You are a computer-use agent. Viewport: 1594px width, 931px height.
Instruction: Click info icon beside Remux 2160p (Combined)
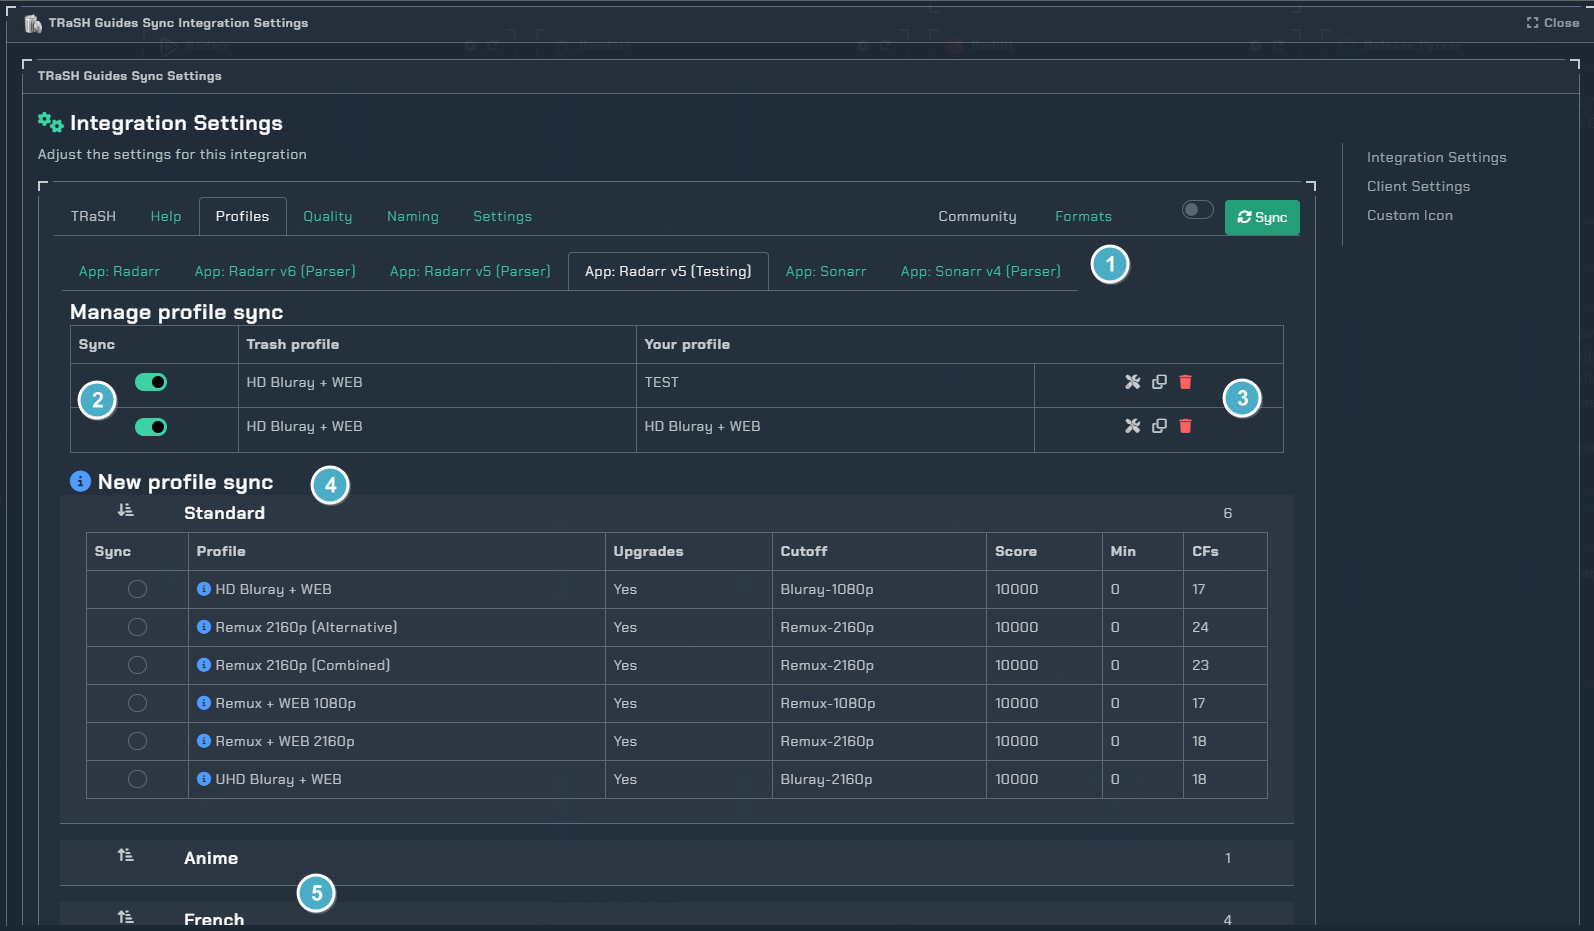[204, 665]
